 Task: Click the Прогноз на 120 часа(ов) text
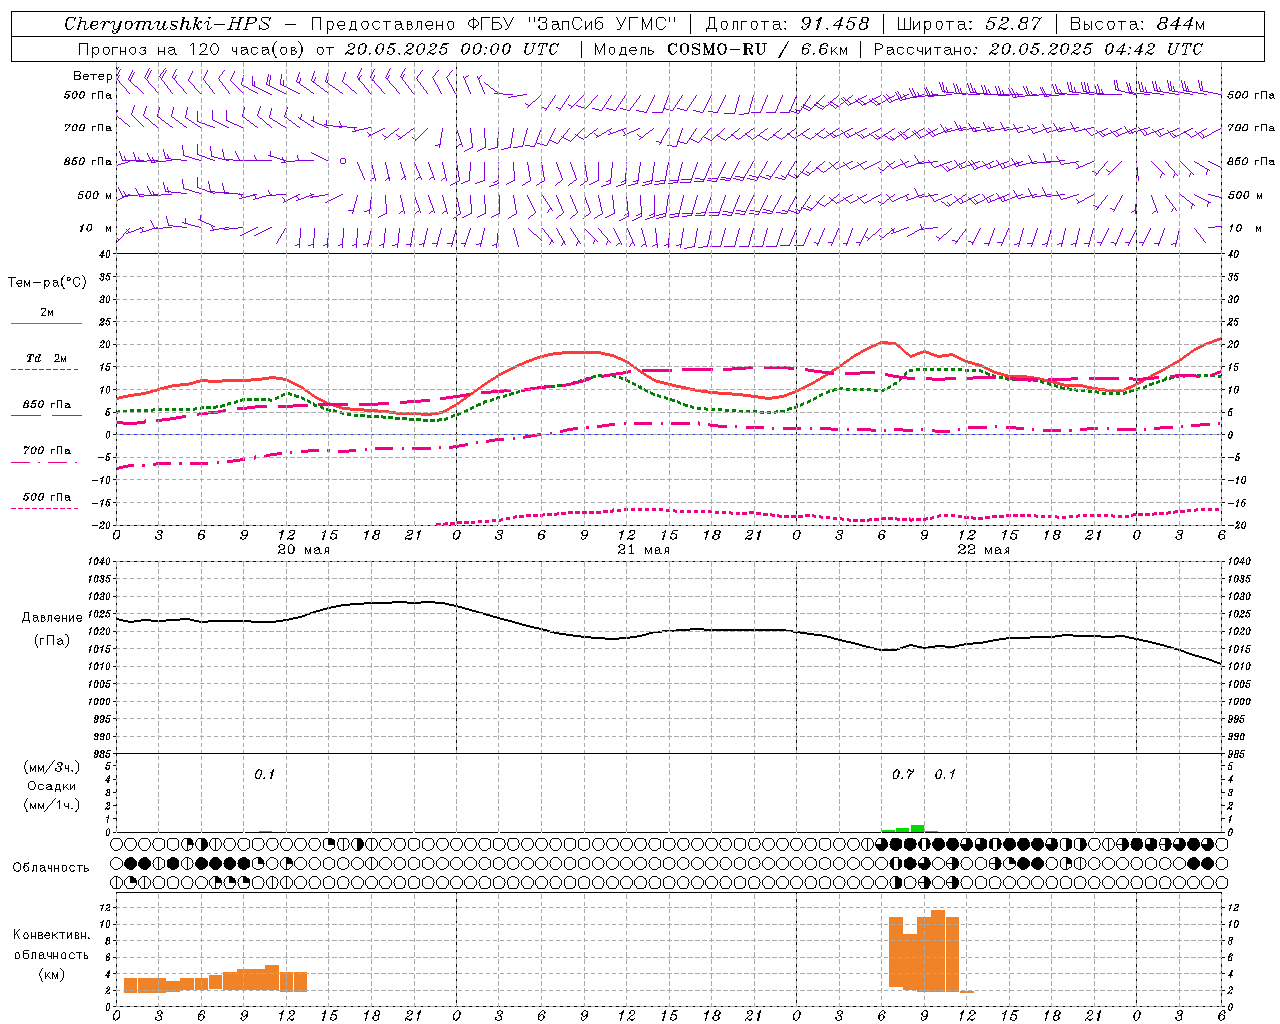192,49
